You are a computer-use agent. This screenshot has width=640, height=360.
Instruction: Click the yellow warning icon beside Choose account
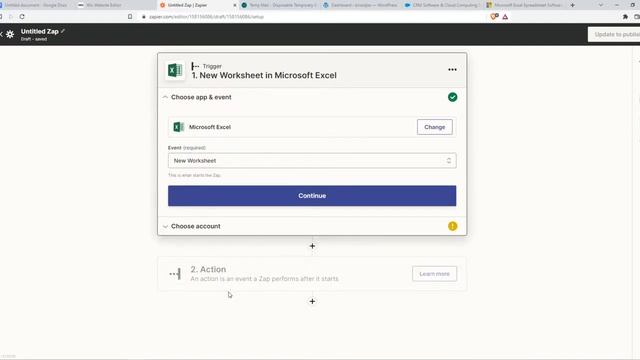pyautogui.click(x=452, y=226)
